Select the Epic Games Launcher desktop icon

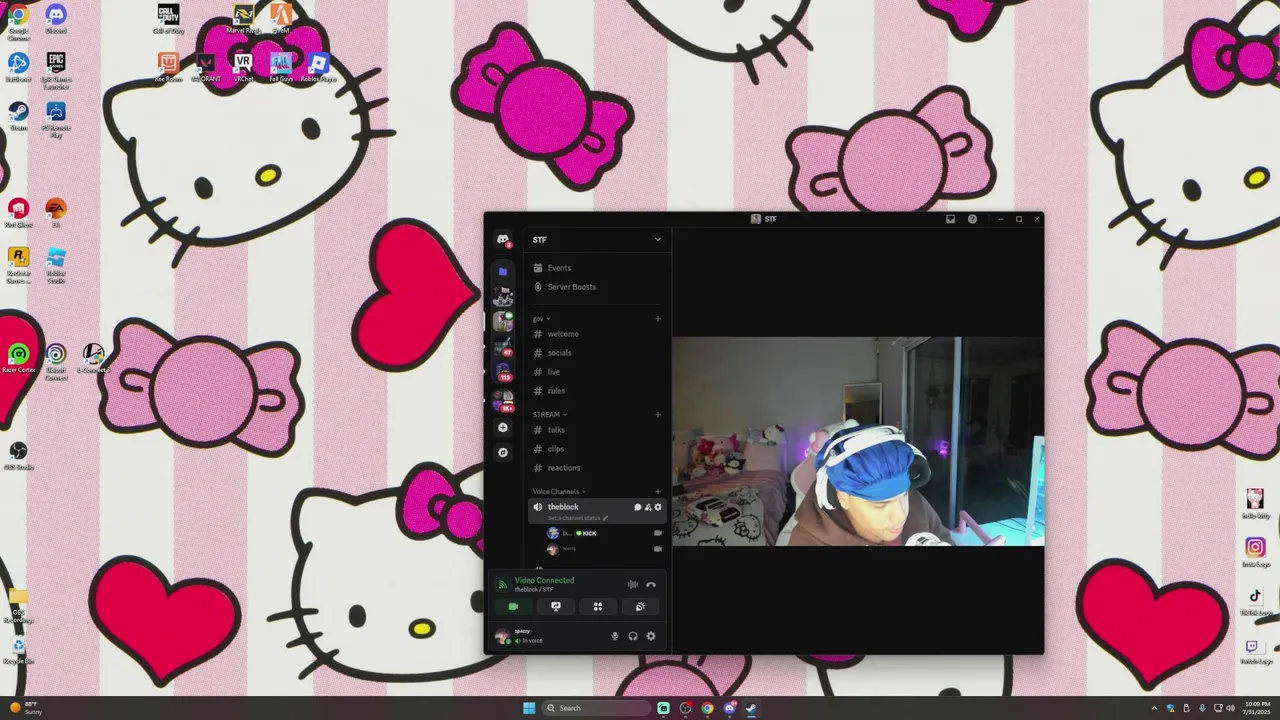[x=56, y=72]
